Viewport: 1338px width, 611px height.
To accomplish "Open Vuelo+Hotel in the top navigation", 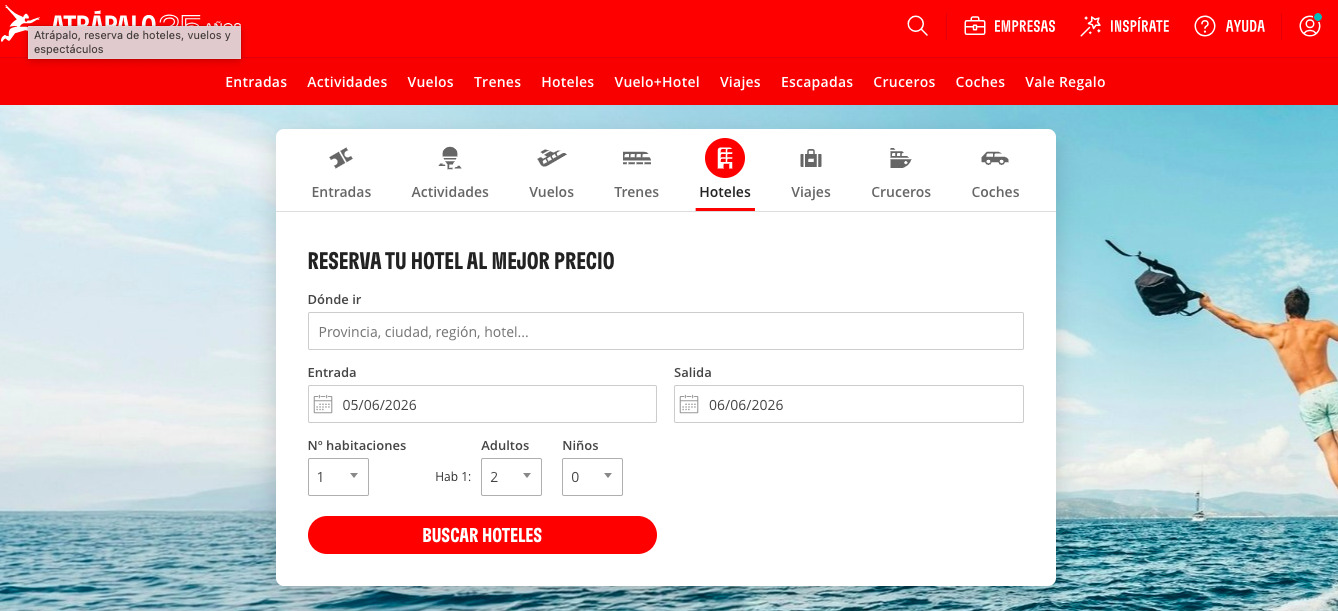I will coord(657,82).
